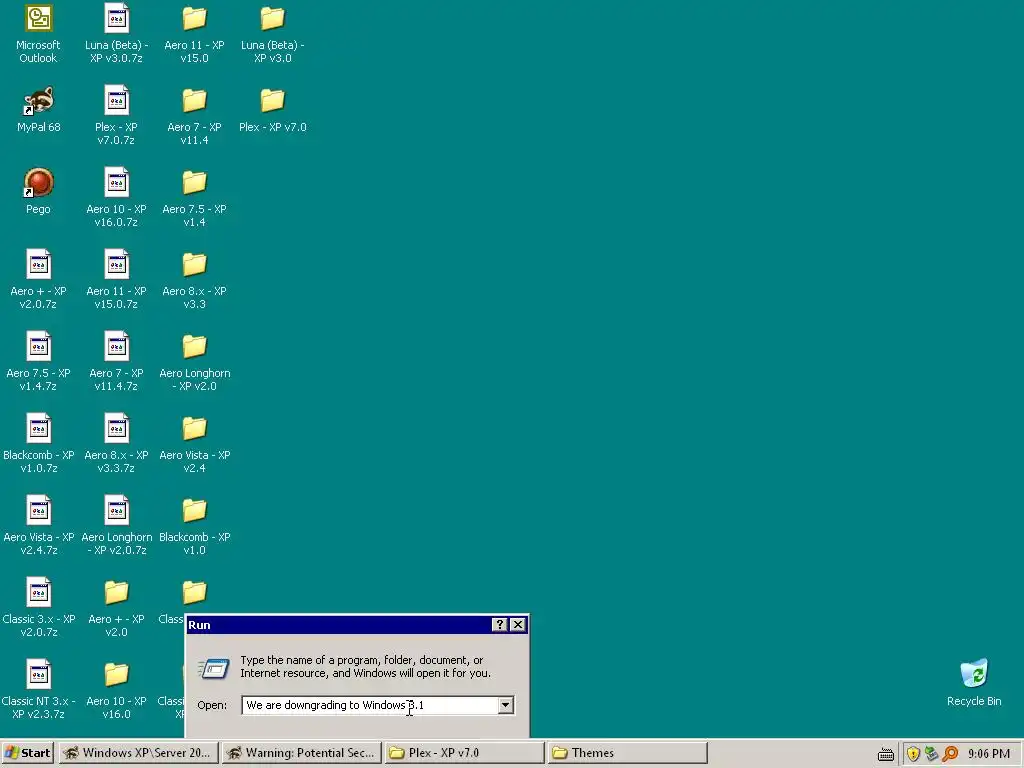
Task: Click the keyboard icon beside the tray
Action: [x=886, y=754]
